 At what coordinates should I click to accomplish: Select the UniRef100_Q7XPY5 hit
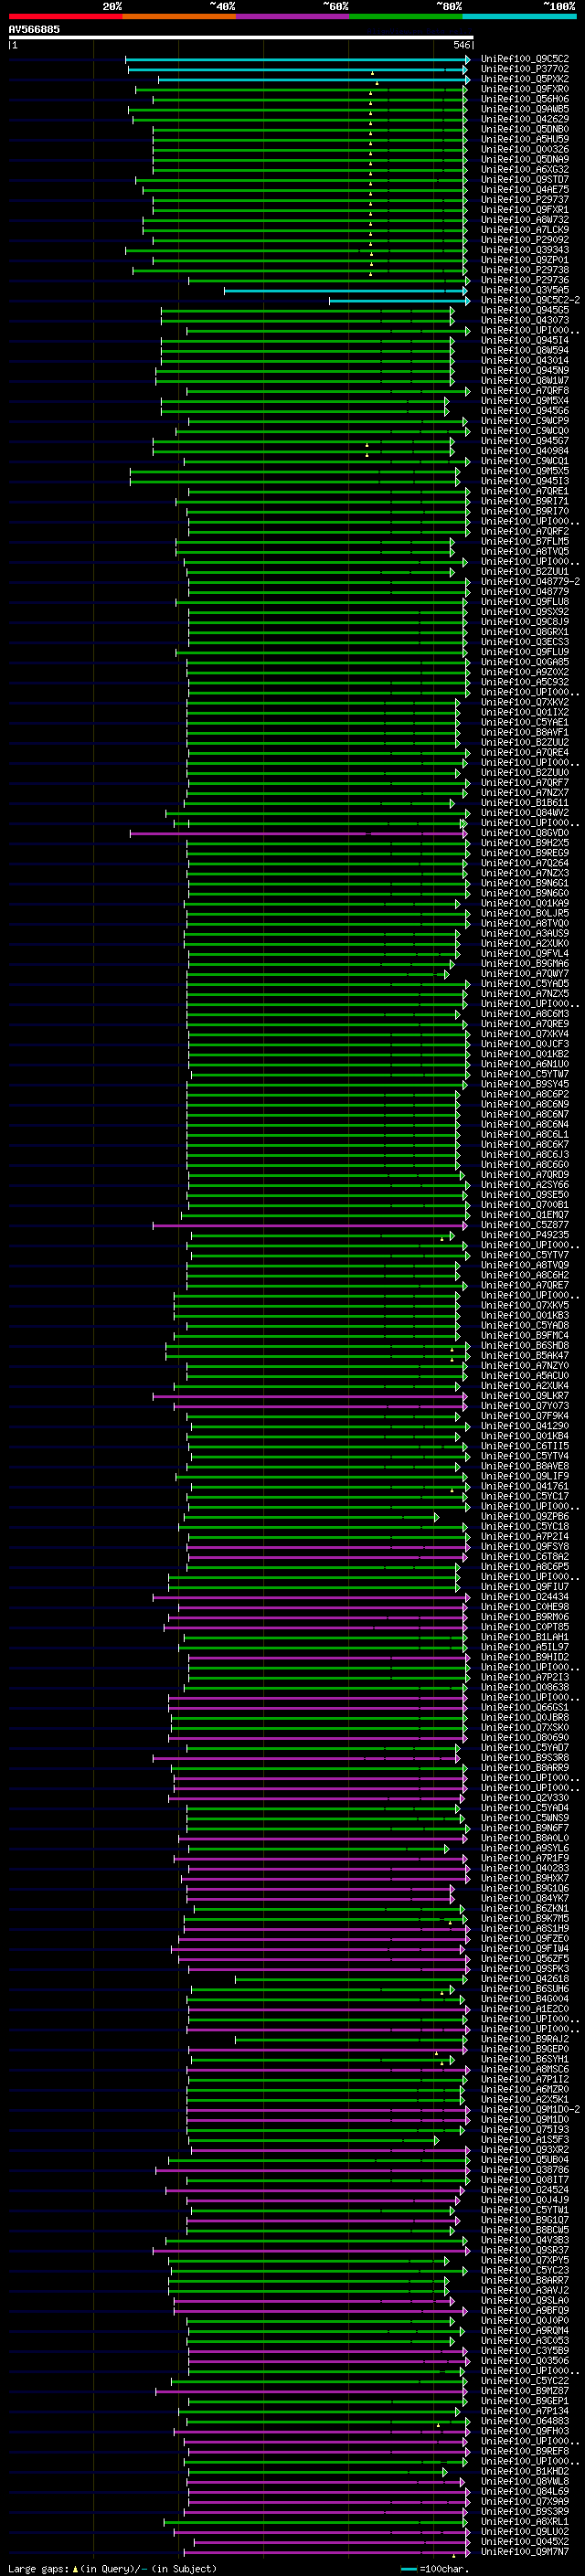tap(525, 2260)
